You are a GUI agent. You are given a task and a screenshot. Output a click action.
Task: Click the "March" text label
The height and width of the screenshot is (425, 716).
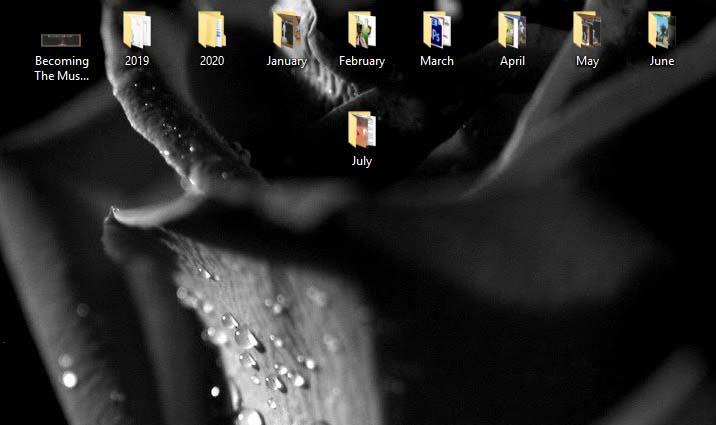pyautogui.click(x=437, y=61)
